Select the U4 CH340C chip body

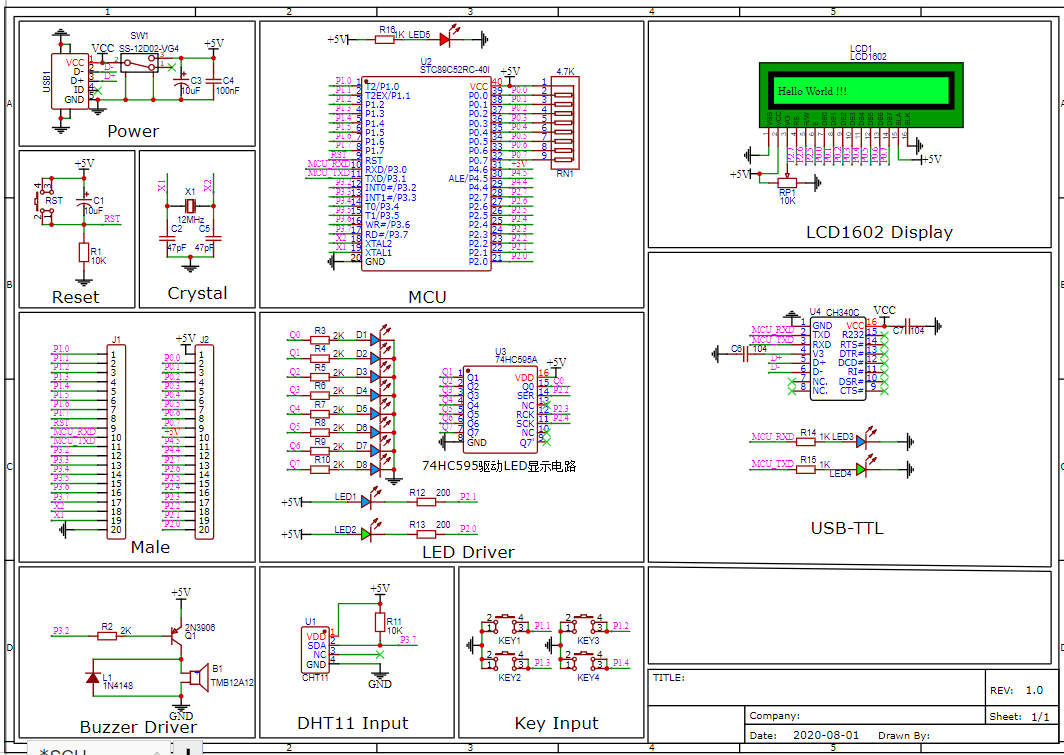click(x=838, y=358)
